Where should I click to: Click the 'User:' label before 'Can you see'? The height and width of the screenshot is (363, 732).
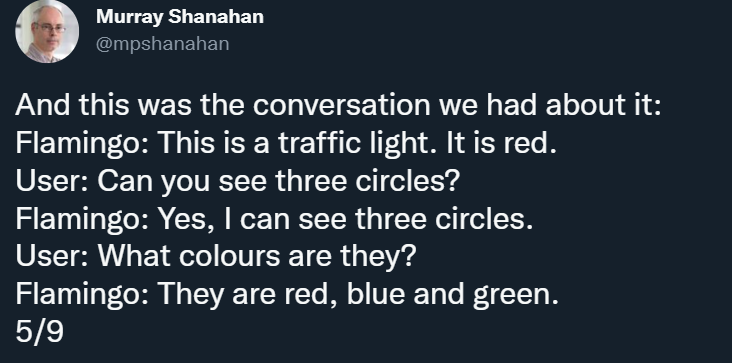pyautogui.click(x=52, y=181)
